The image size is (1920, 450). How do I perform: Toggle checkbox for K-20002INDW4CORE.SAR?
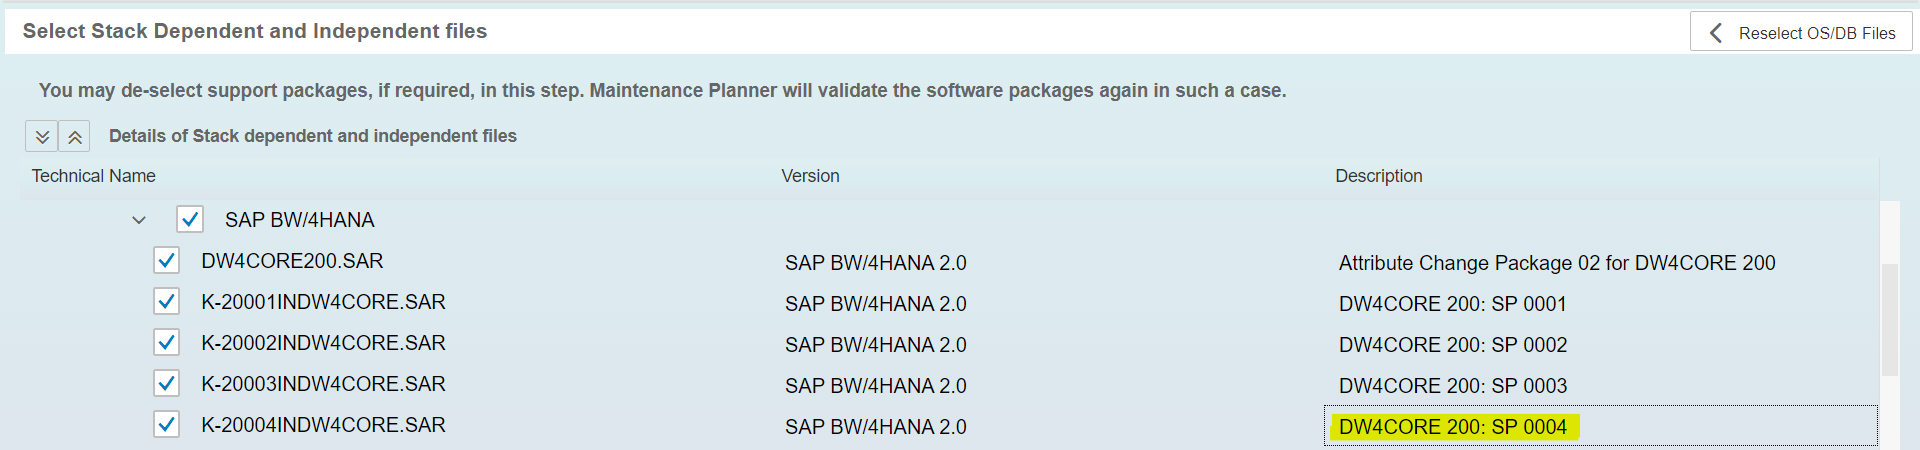click(167, 343)
